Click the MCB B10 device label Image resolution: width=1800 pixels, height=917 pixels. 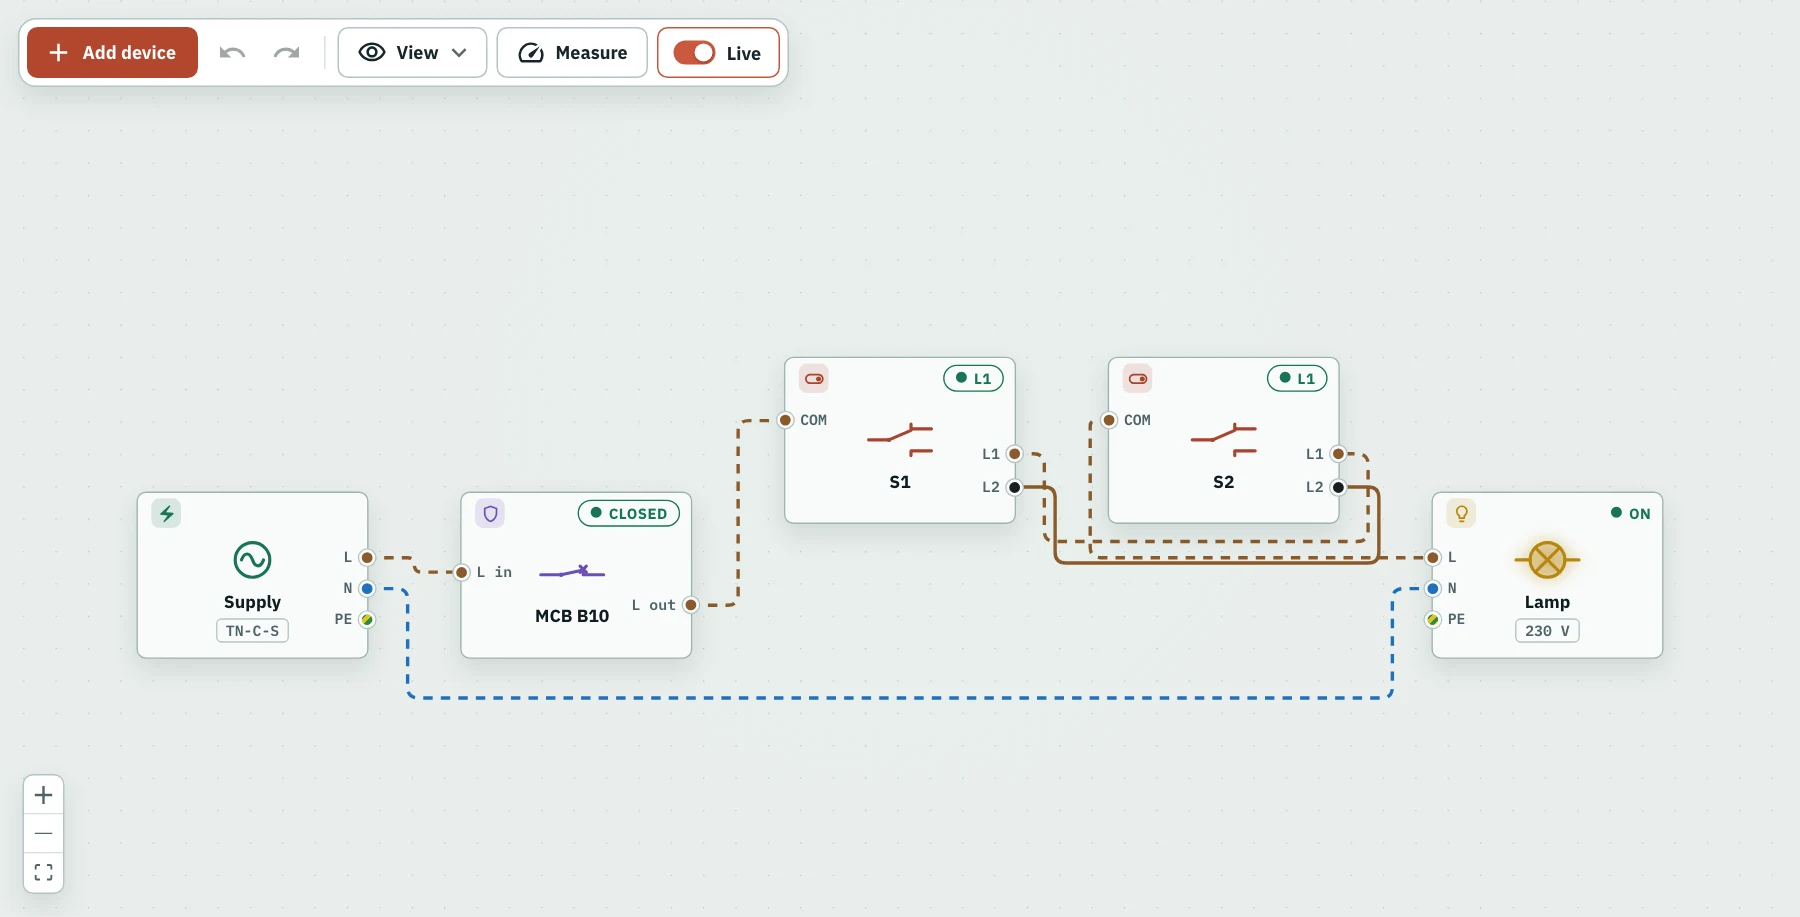[572, 616]
